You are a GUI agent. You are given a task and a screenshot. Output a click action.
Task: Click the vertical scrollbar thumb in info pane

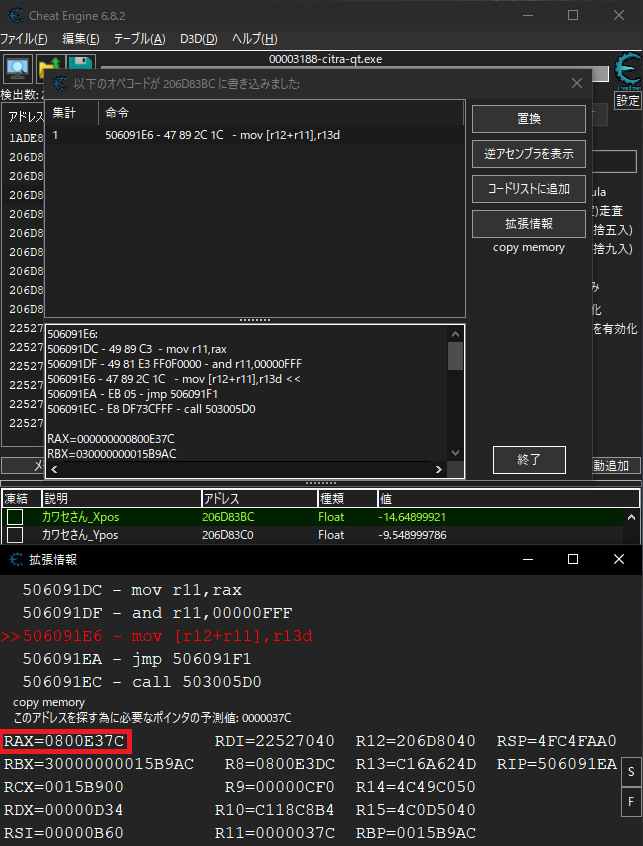coord(455,356)
